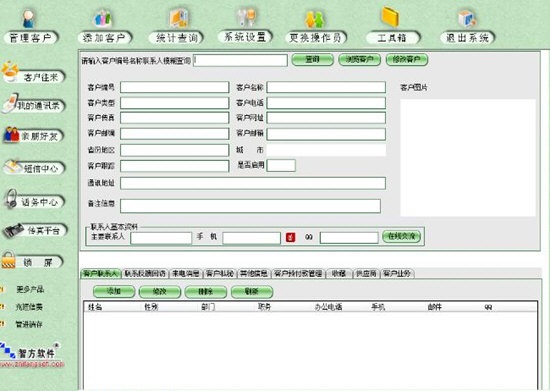Click the contact 手机 field beside the red SMS icon

tap(251, 238)
